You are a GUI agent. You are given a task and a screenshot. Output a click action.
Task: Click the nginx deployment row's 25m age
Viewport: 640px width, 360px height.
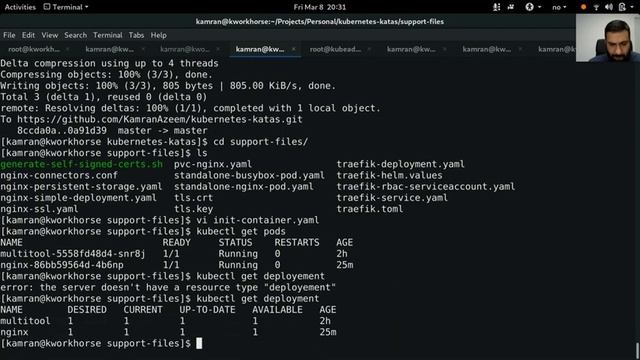click(x=328, y=332)
